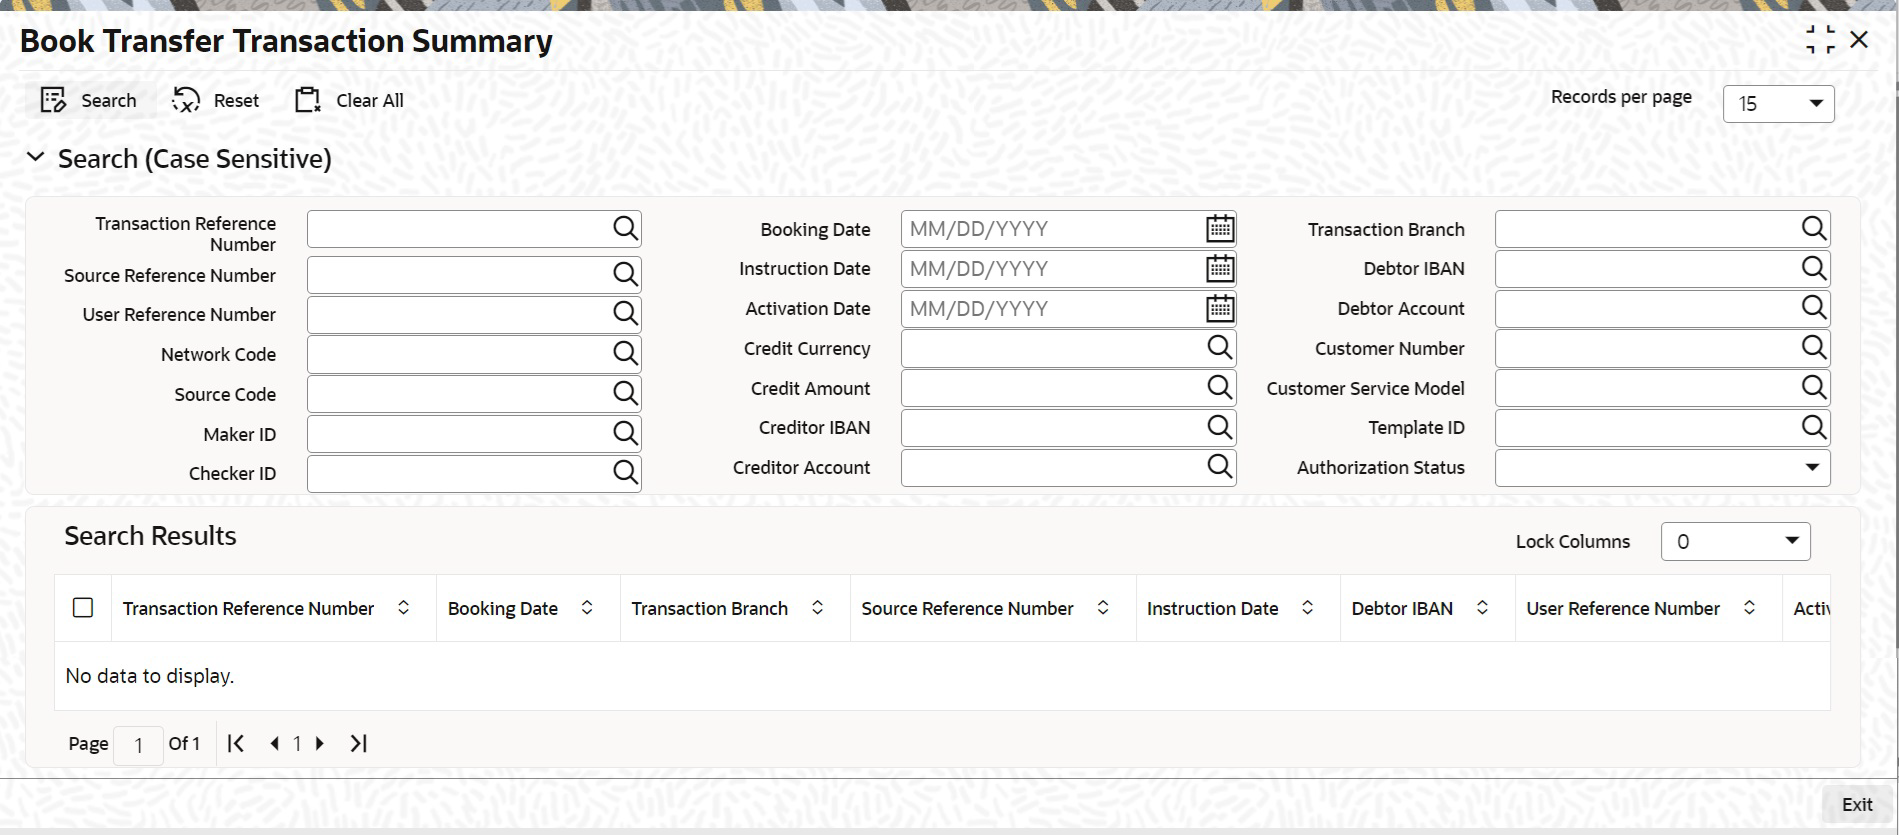
Task: Open Authorization Status dropdown
Action: [x=1662, y=468]
